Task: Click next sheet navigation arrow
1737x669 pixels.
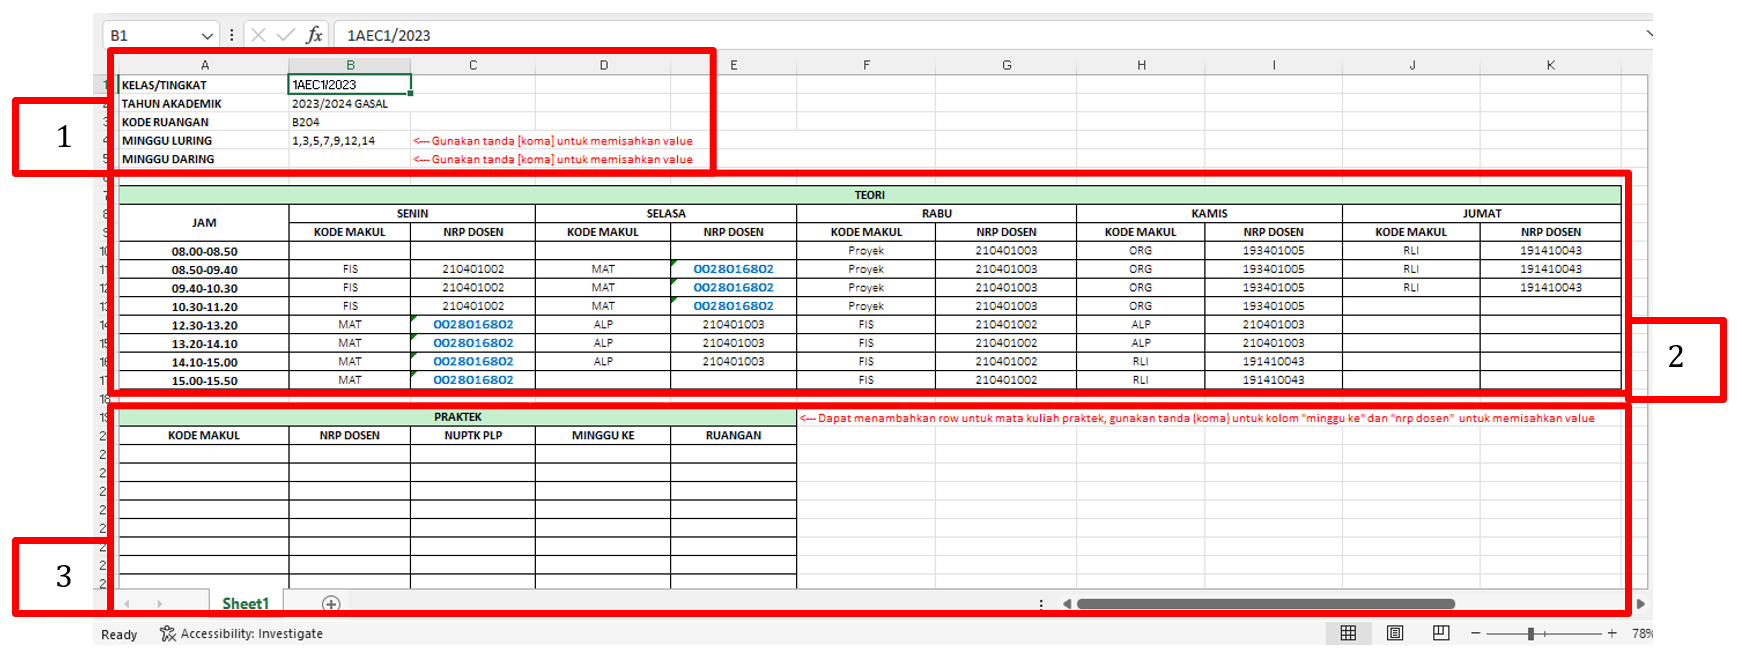Action: pyautogui.click(x=159, y=604)
